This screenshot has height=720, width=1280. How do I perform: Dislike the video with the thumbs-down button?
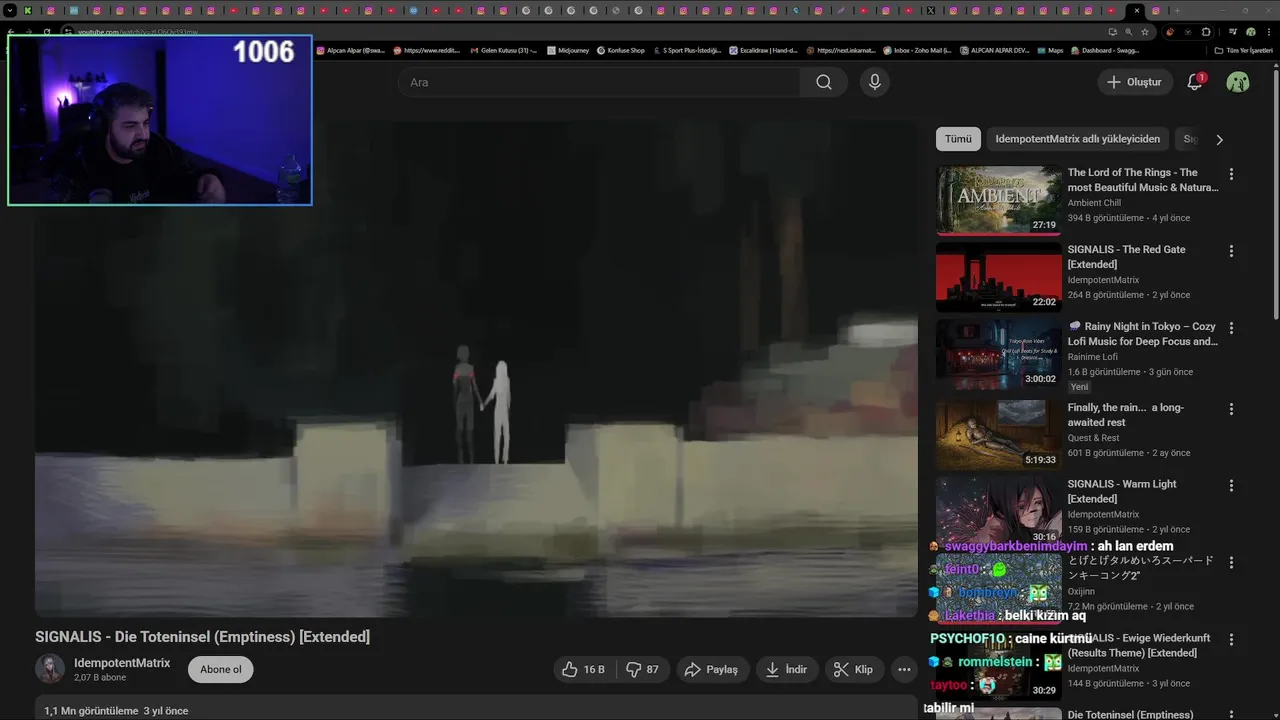click(643, 669)
